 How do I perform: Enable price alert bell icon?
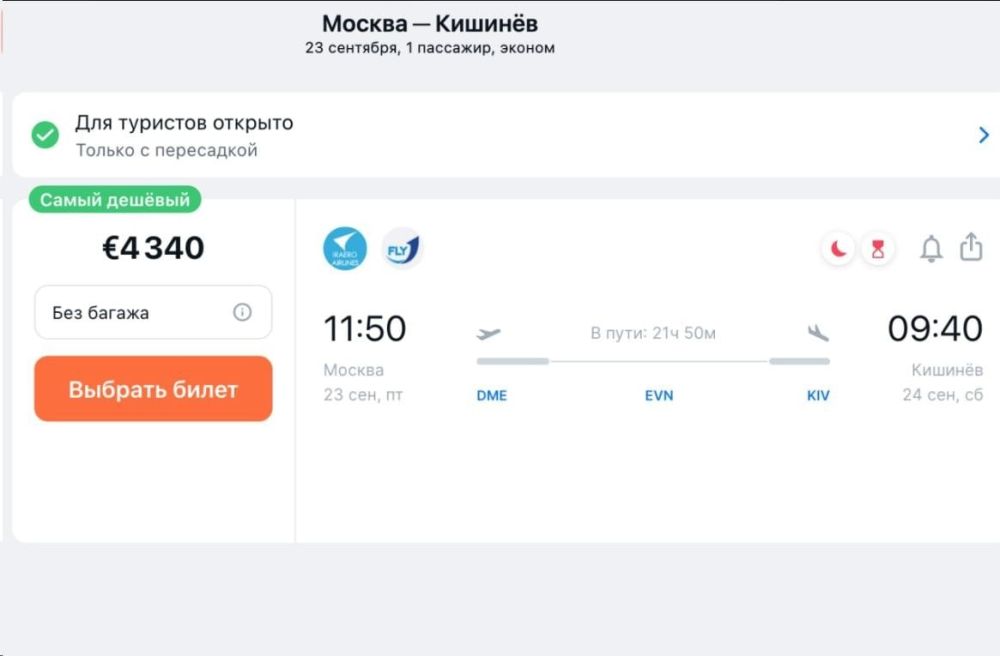[931, 248]
